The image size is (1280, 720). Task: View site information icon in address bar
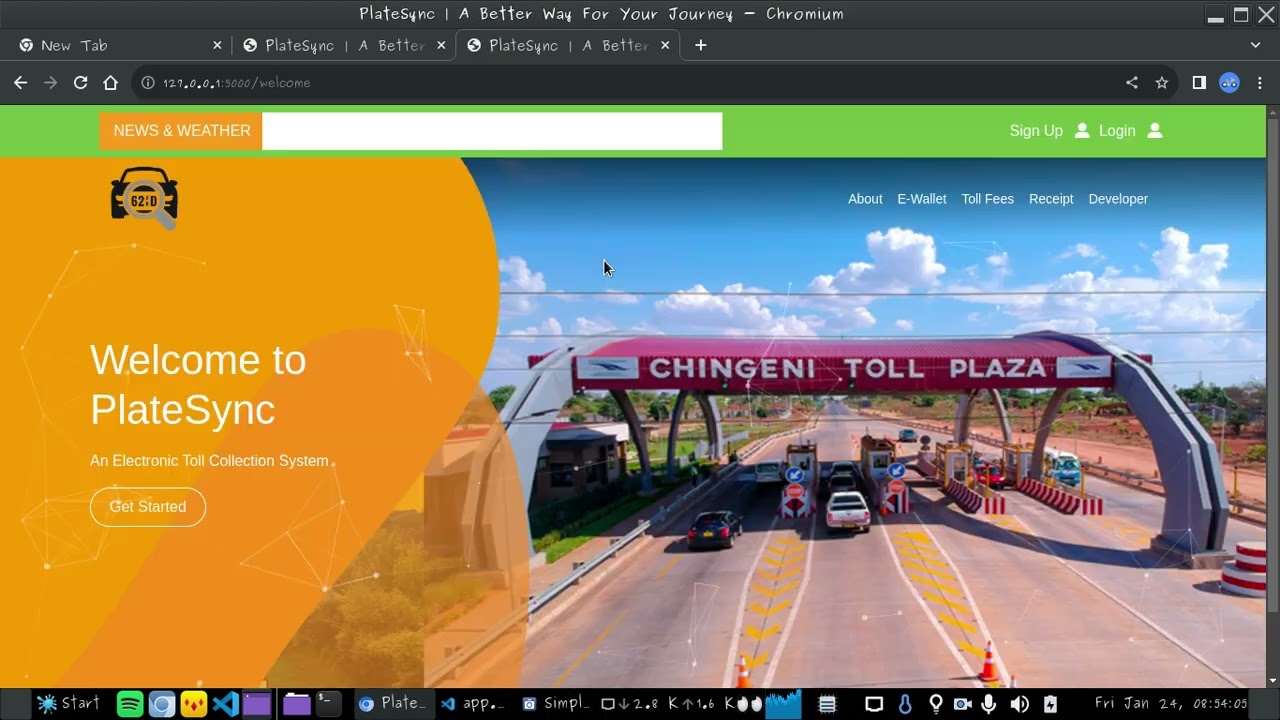(148, 83)
